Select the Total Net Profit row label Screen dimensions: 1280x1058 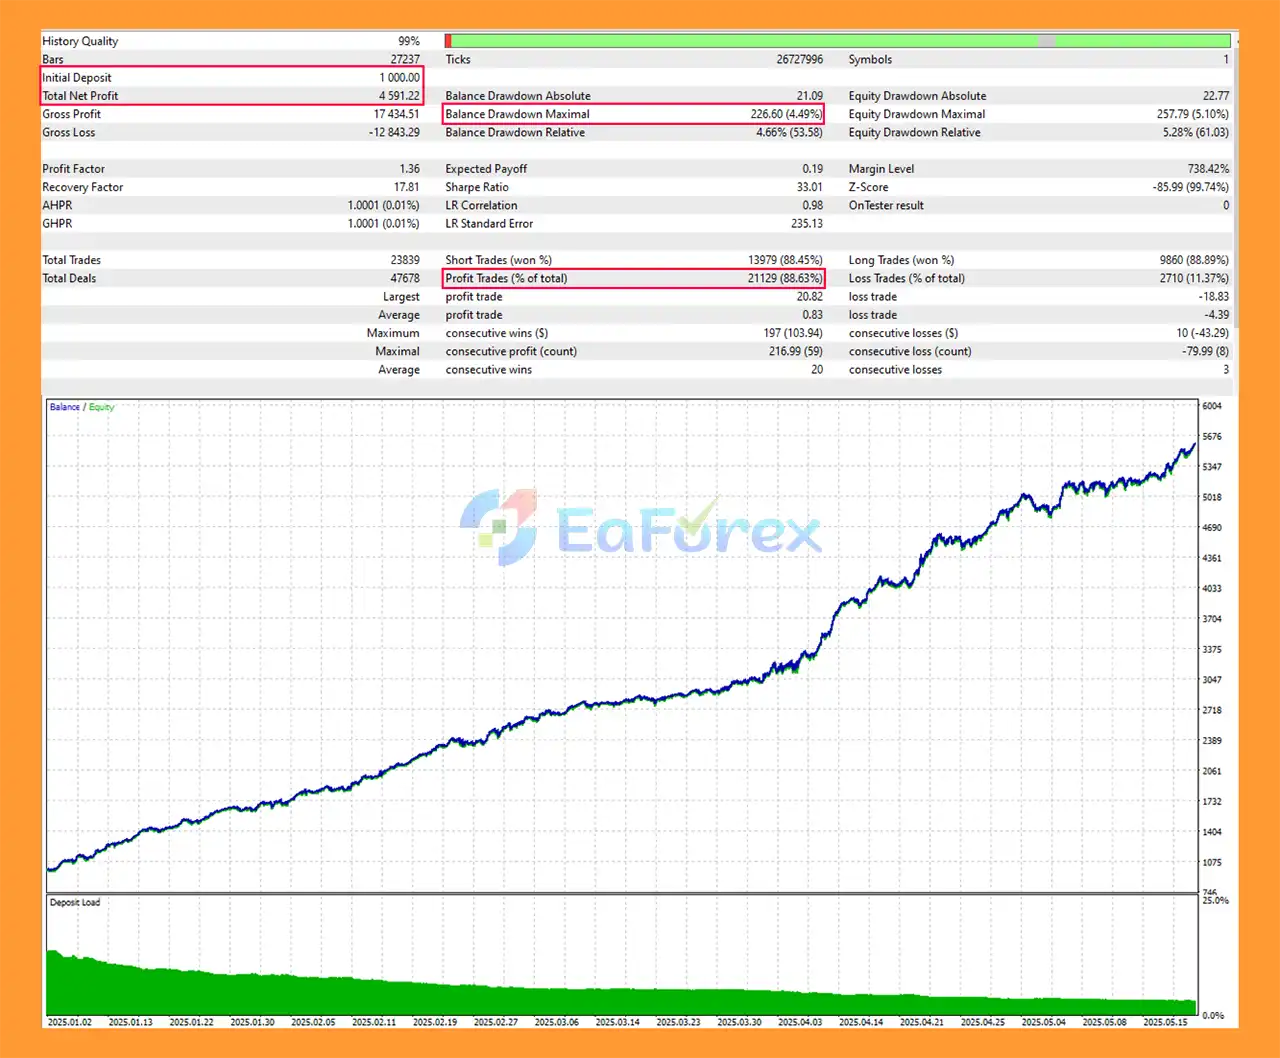80,96
